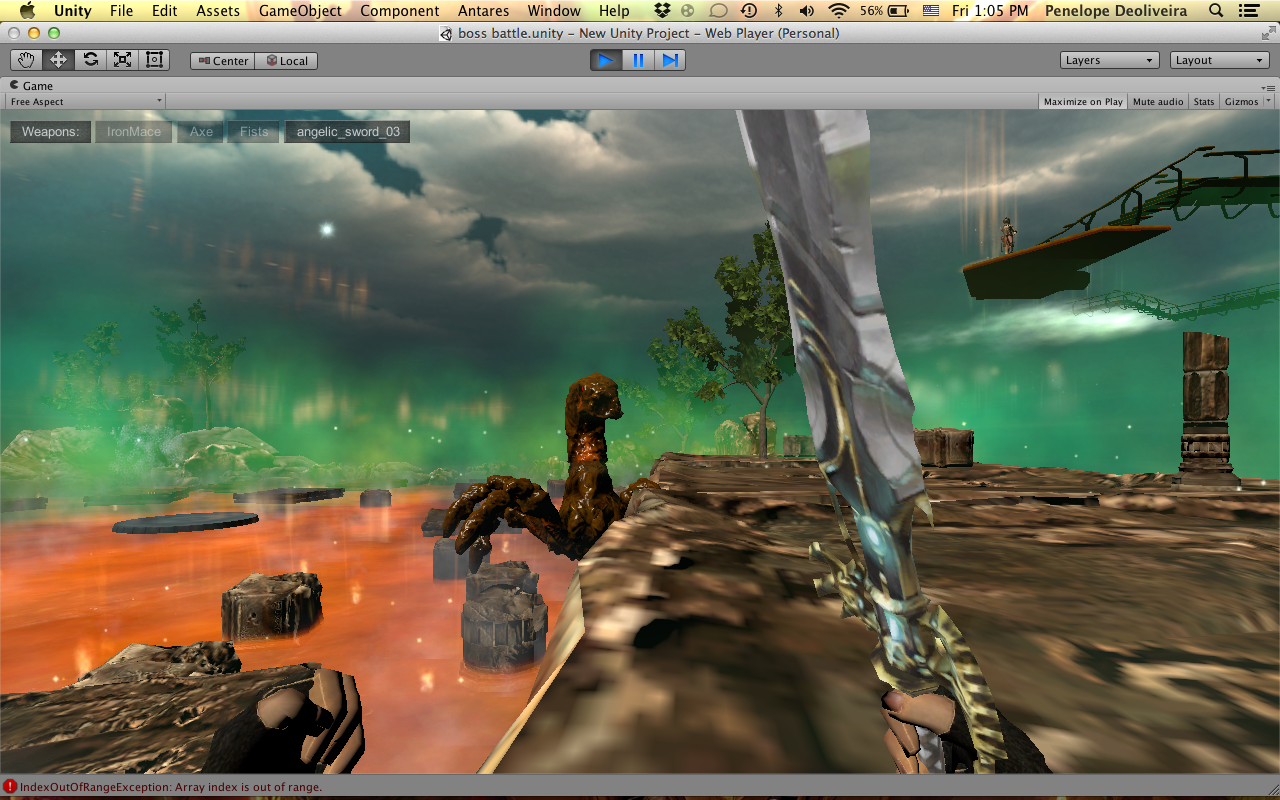Open the Layout dropdown

1220,60
